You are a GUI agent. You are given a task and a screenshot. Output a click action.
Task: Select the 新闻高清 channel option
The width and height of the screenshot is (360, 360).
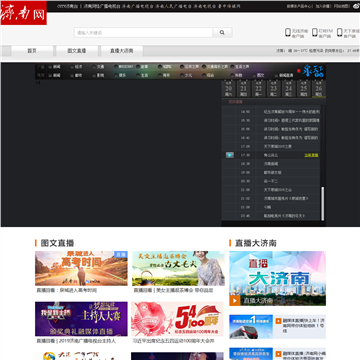pyautogui.click(x=284, y=75)
